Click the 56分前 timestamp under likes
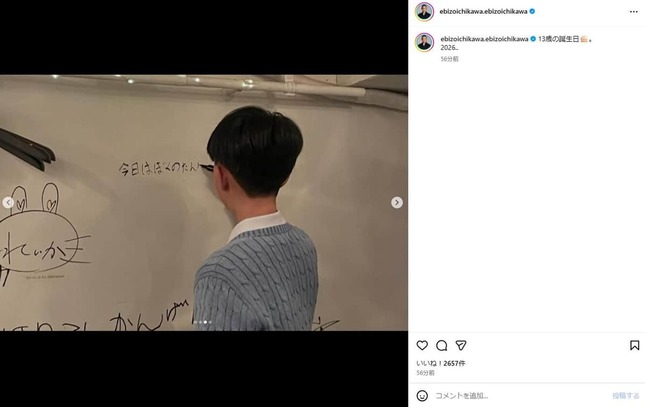The height and width of the screenshot is (407, 645). 425,373
